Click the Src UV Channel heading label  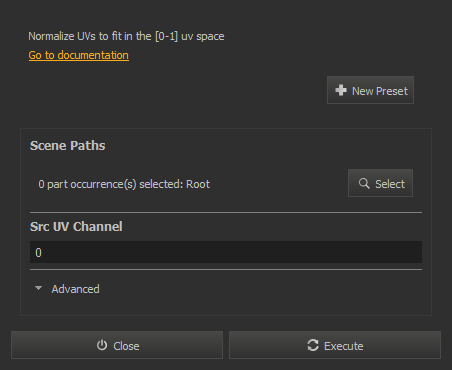76,227
